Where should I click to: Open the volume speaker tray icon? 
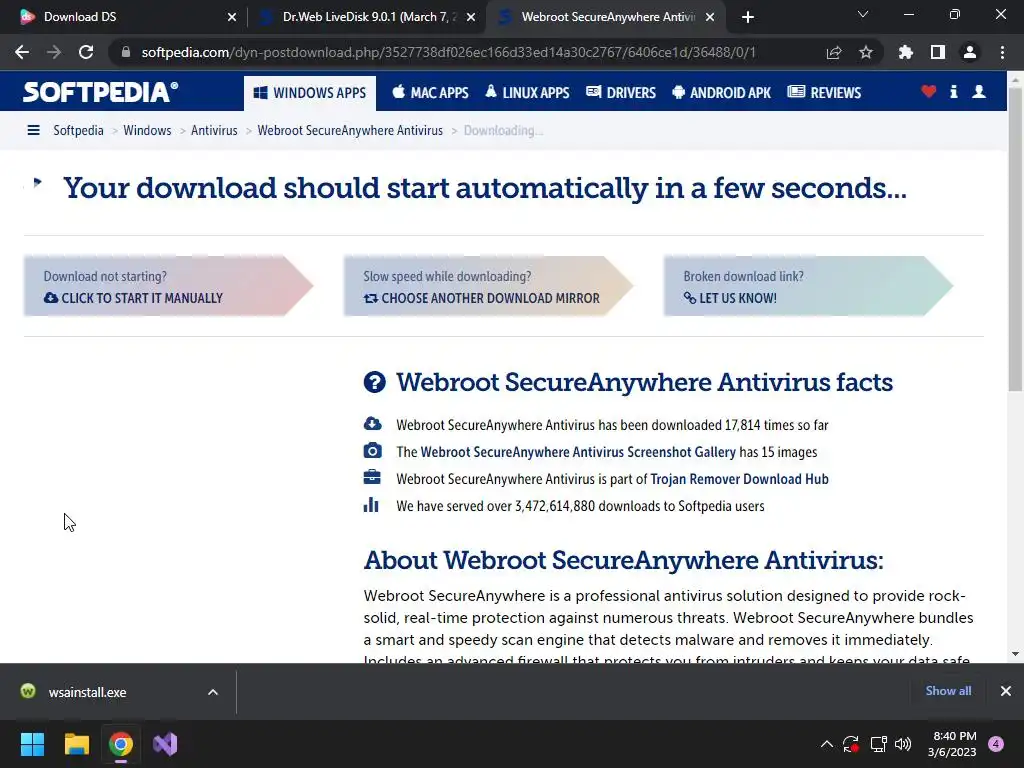(903, 744)
